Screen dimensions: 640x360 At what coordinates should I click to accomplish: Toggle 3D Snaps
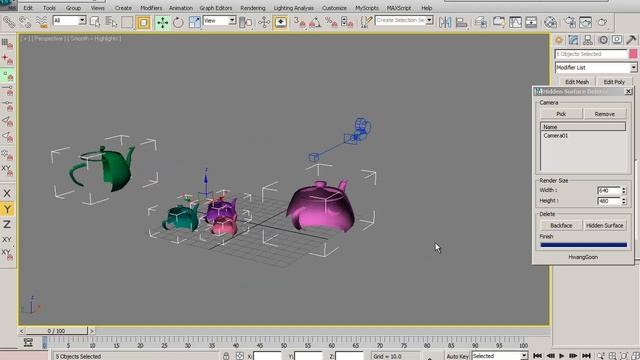point(299,22)
